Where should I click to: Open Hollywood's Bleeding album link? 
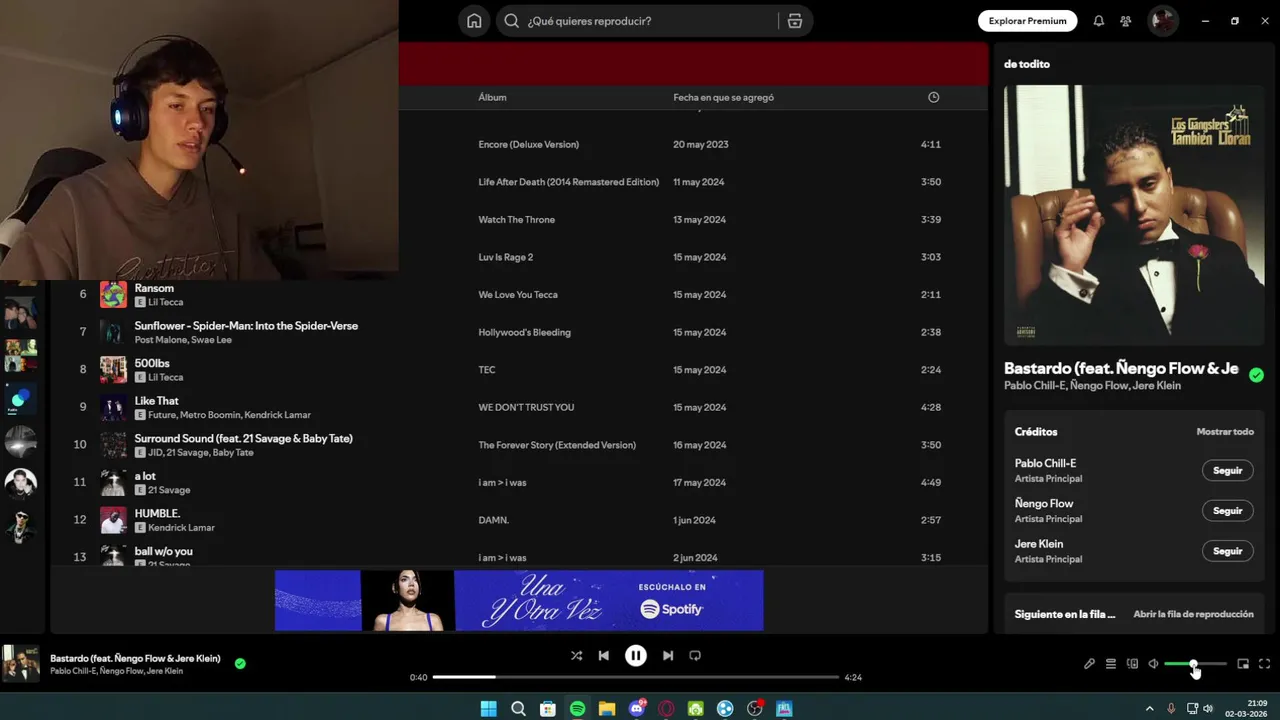tap(524, 332)
